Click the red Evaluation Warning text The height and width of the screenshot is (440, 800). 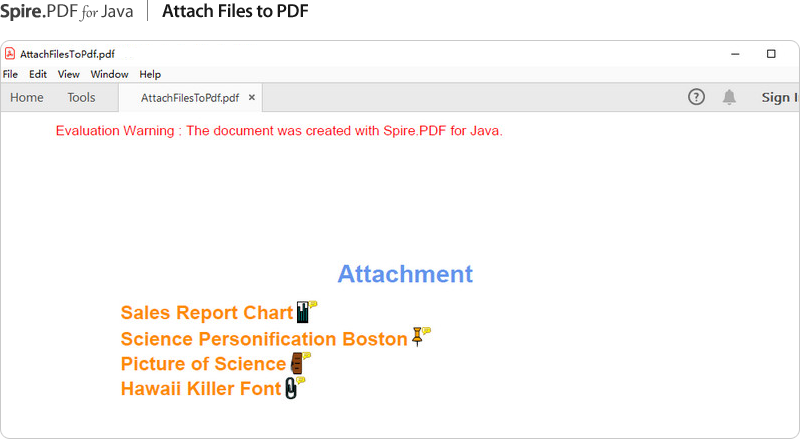coord(279,131)
